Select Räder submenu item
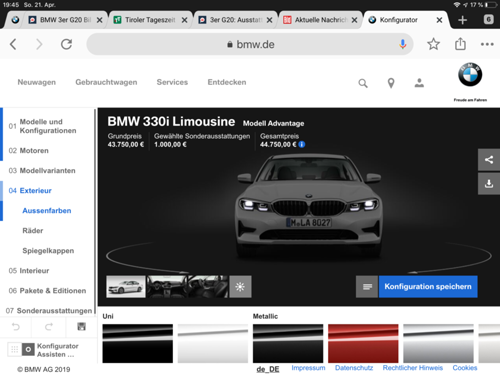The width and height of the screenshot is (500, 375). tap(33, 231)
